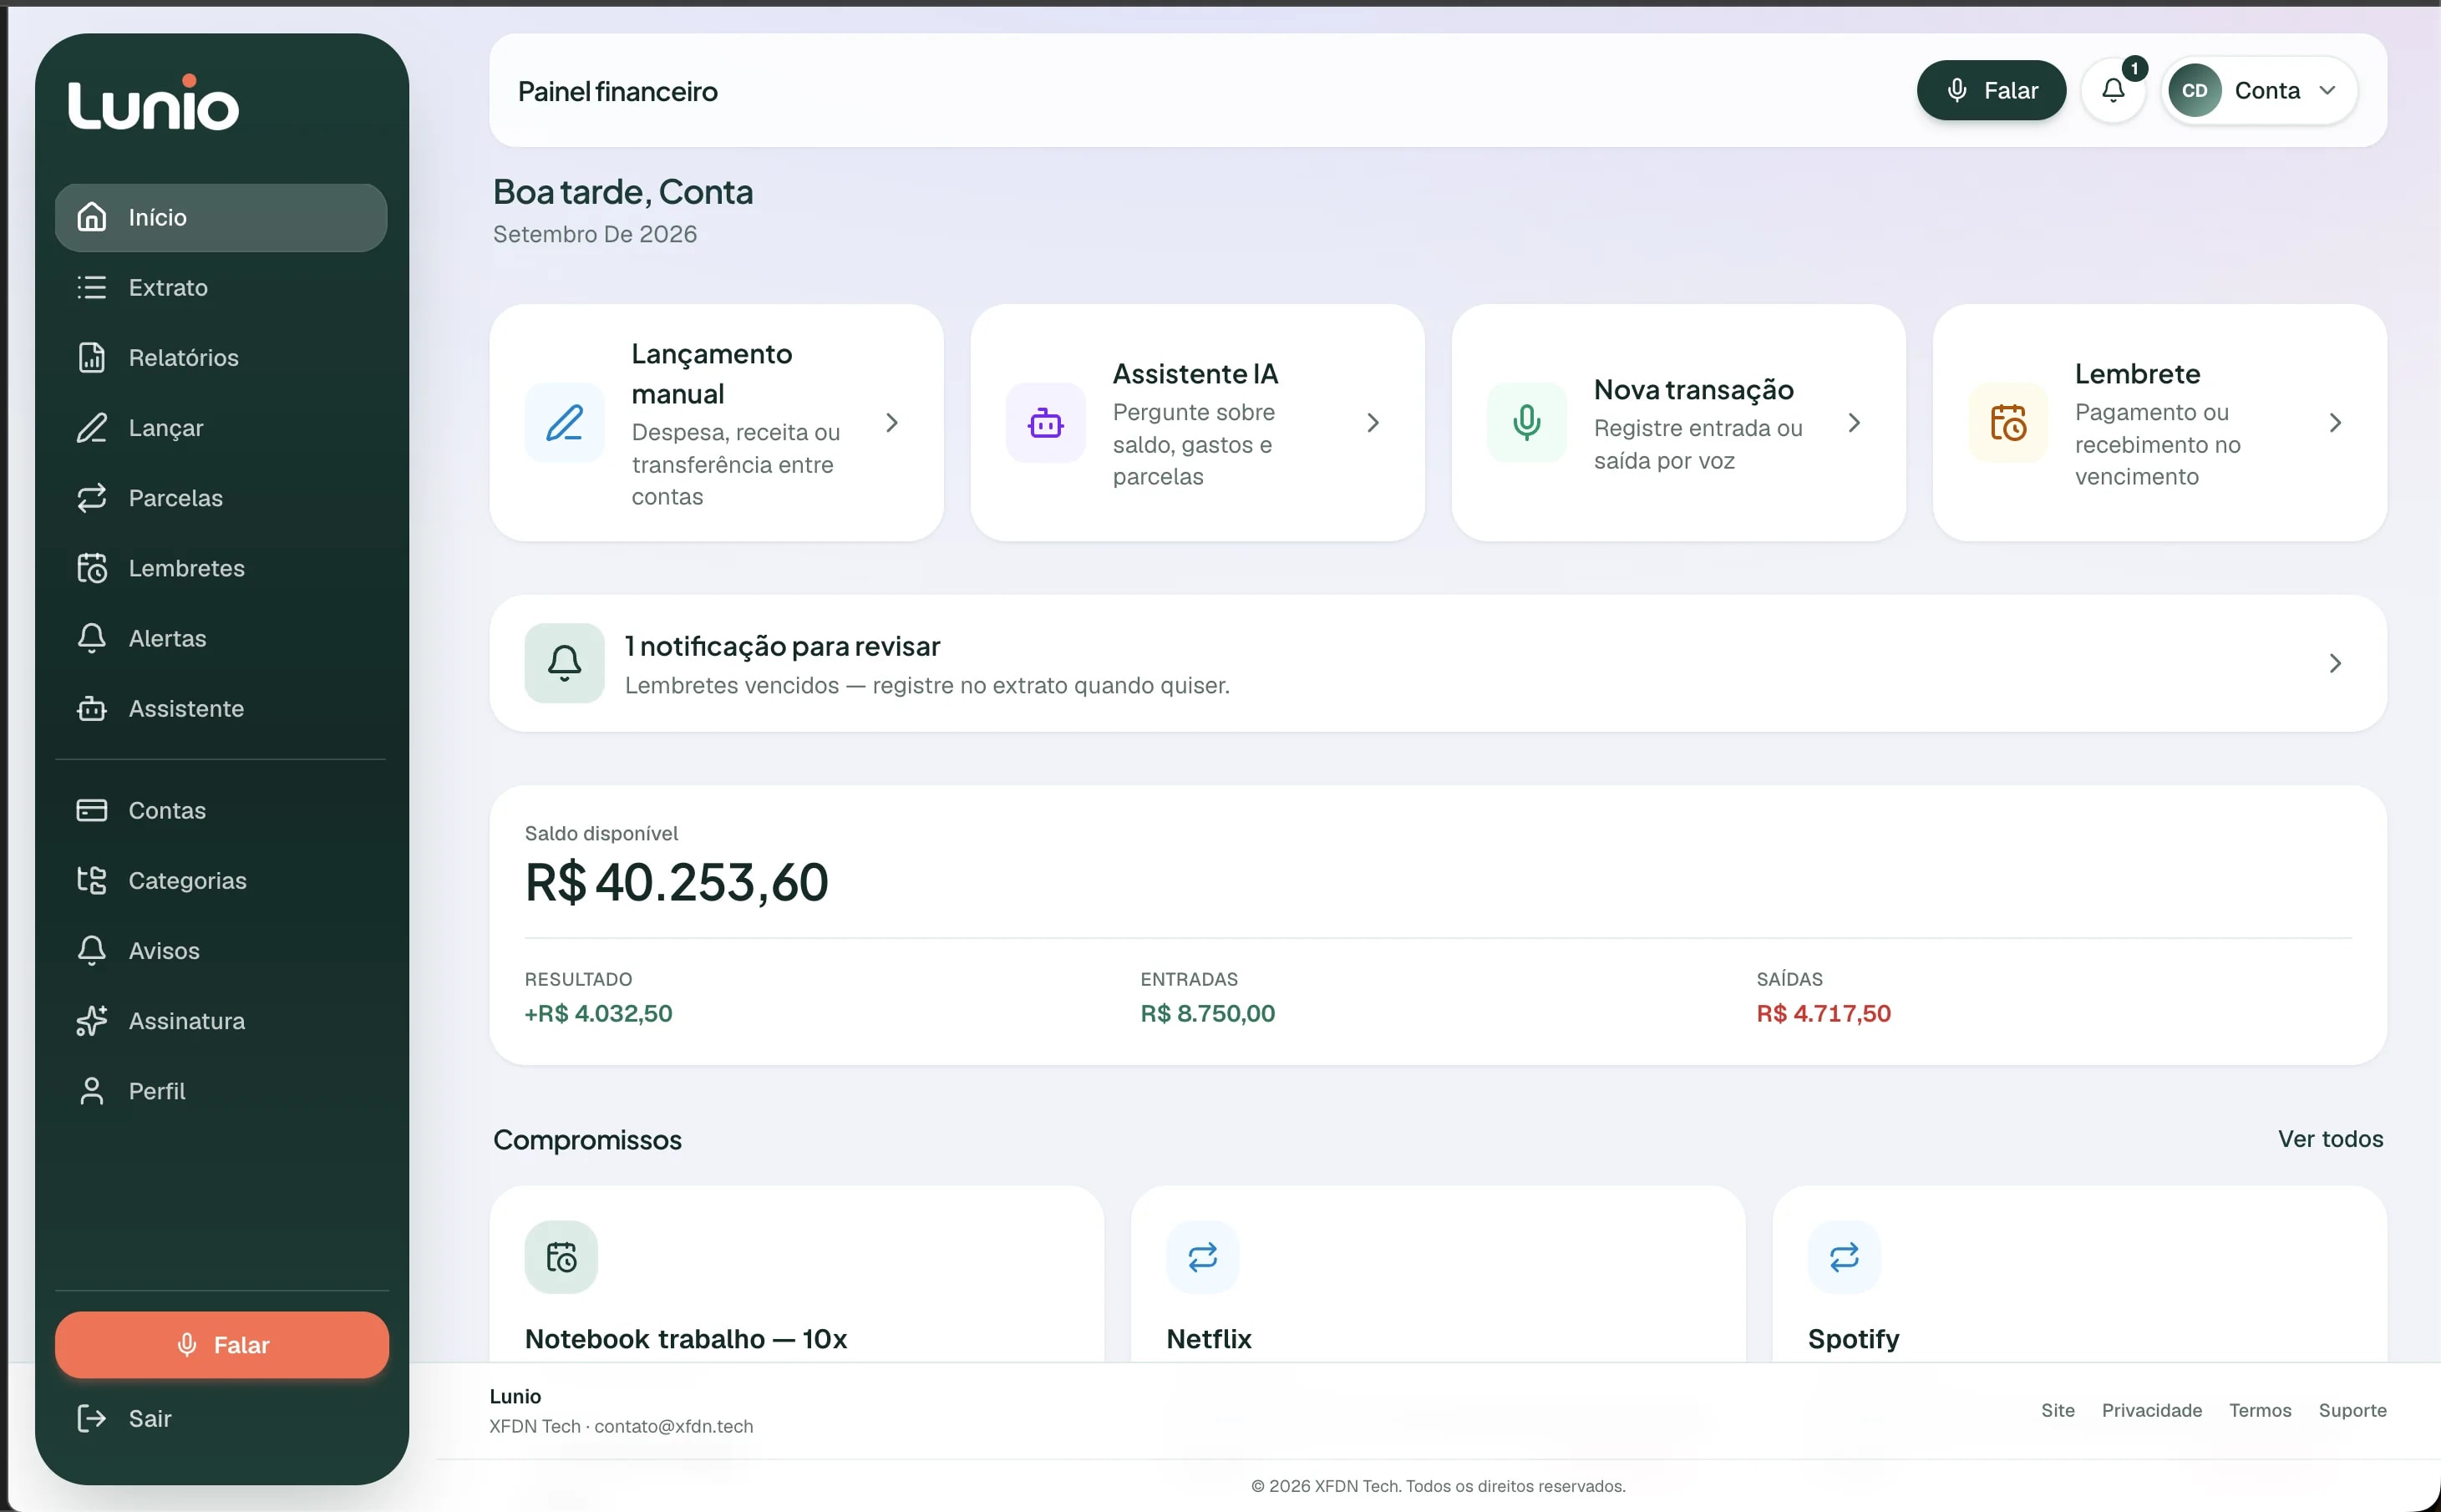This screenshot has width=2441, height=1512.
Task: Click the robot icon beside Assistente
Action: [92, 709]
